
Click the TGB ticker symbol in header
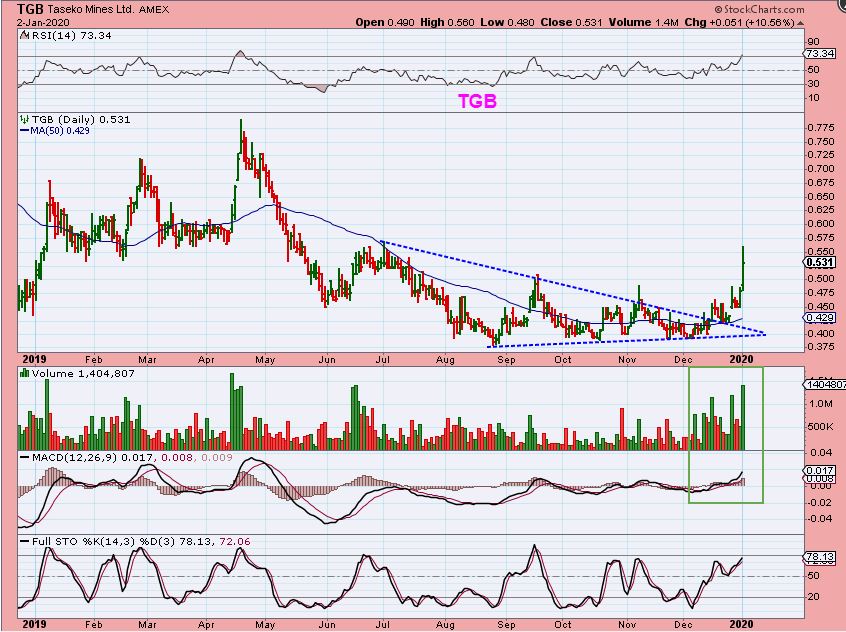[30, 9]
